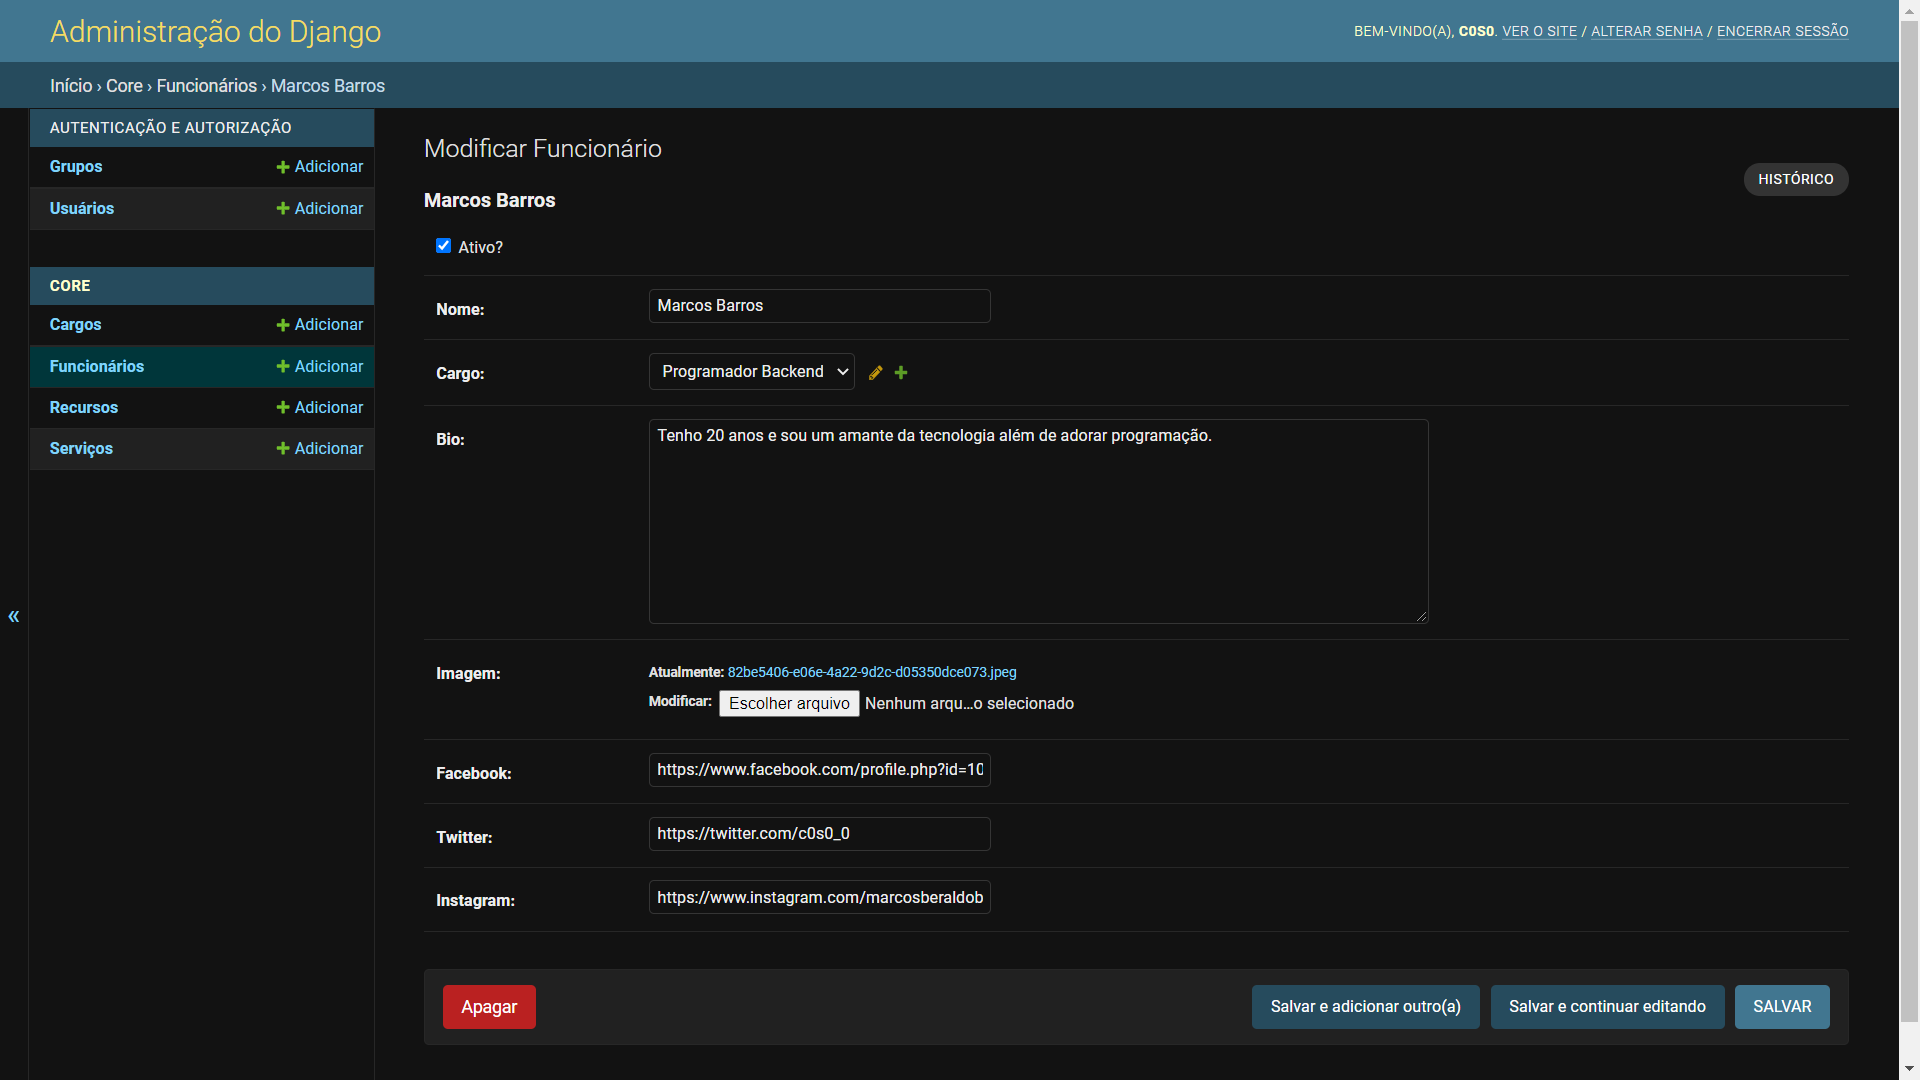Image resolution: width=1920 pixels, height=1080 pixels.
Task: Focus the Bio text area
Action: point(1039,522)
